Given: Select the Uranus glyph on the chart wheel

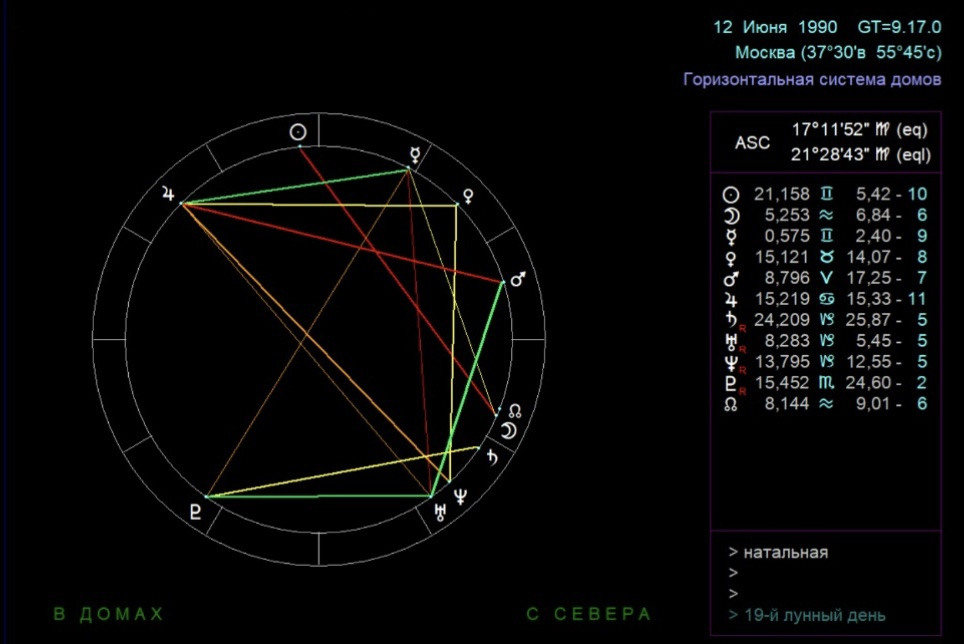Looking at the screenshot, I should [438, 514].
